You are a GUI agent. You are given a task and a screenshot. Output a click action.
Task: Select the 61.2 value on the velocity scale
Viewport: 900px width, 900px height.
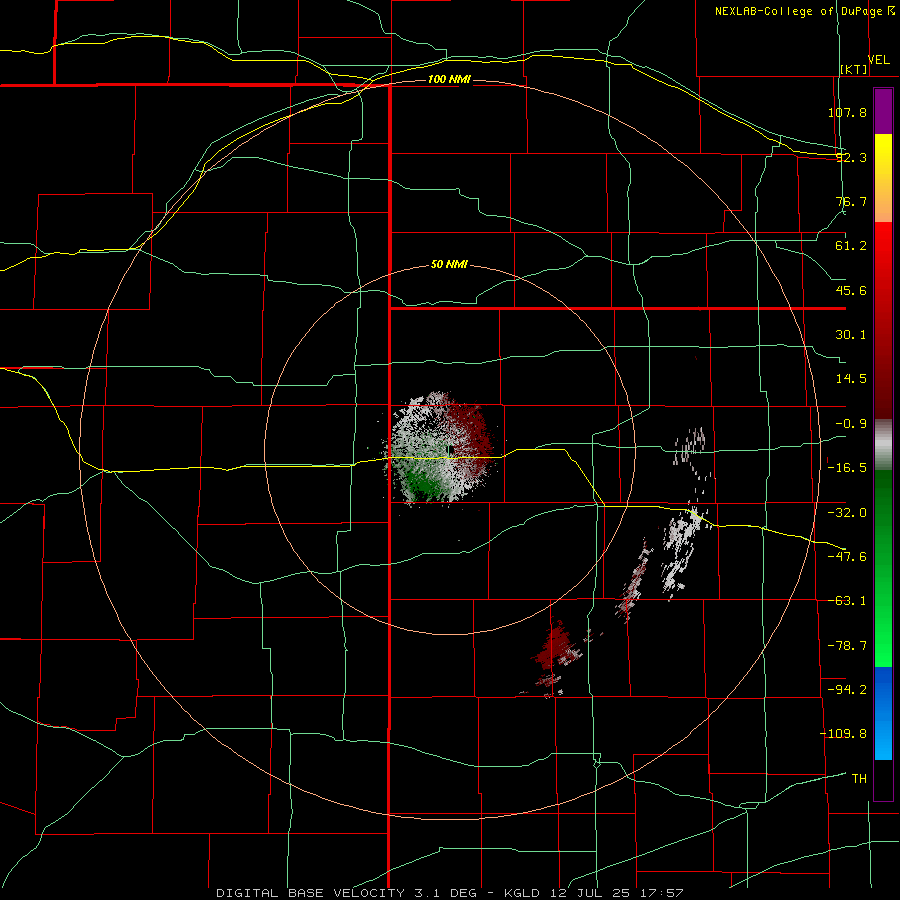point(851,246)
